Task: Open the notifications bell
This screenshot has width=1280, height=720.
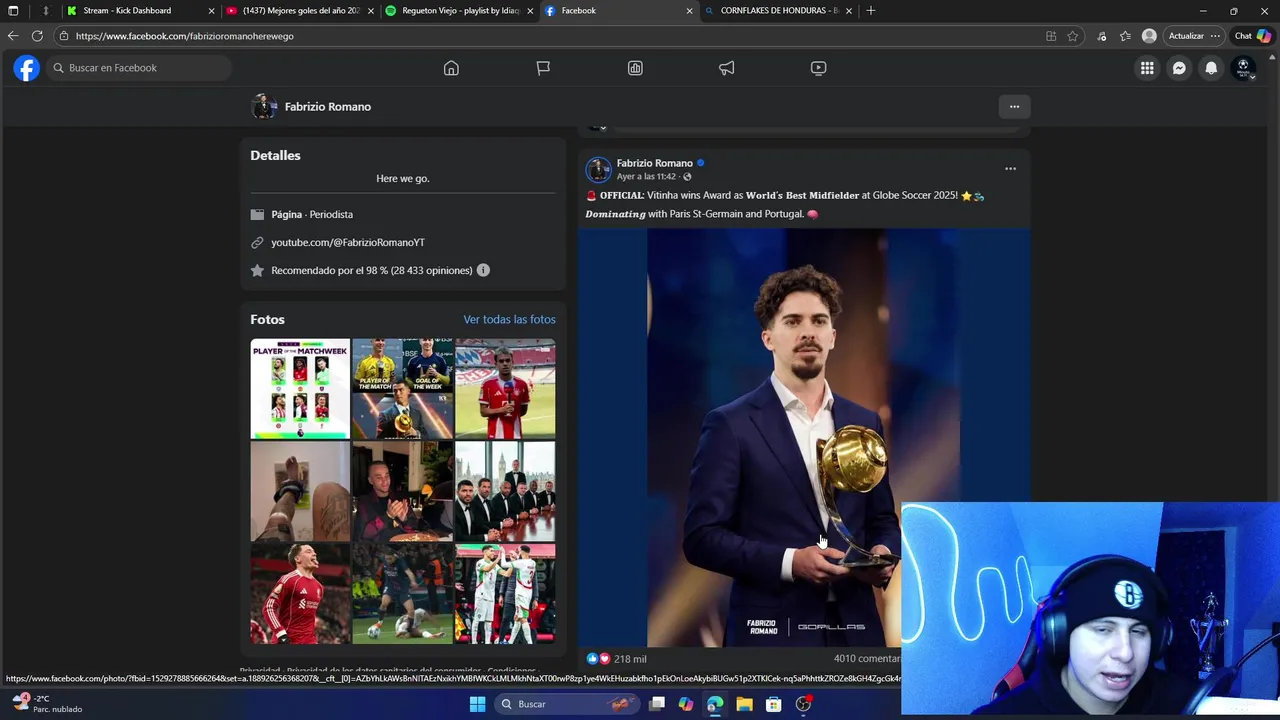Action: pyautogui.click(x=1211, y=68)
